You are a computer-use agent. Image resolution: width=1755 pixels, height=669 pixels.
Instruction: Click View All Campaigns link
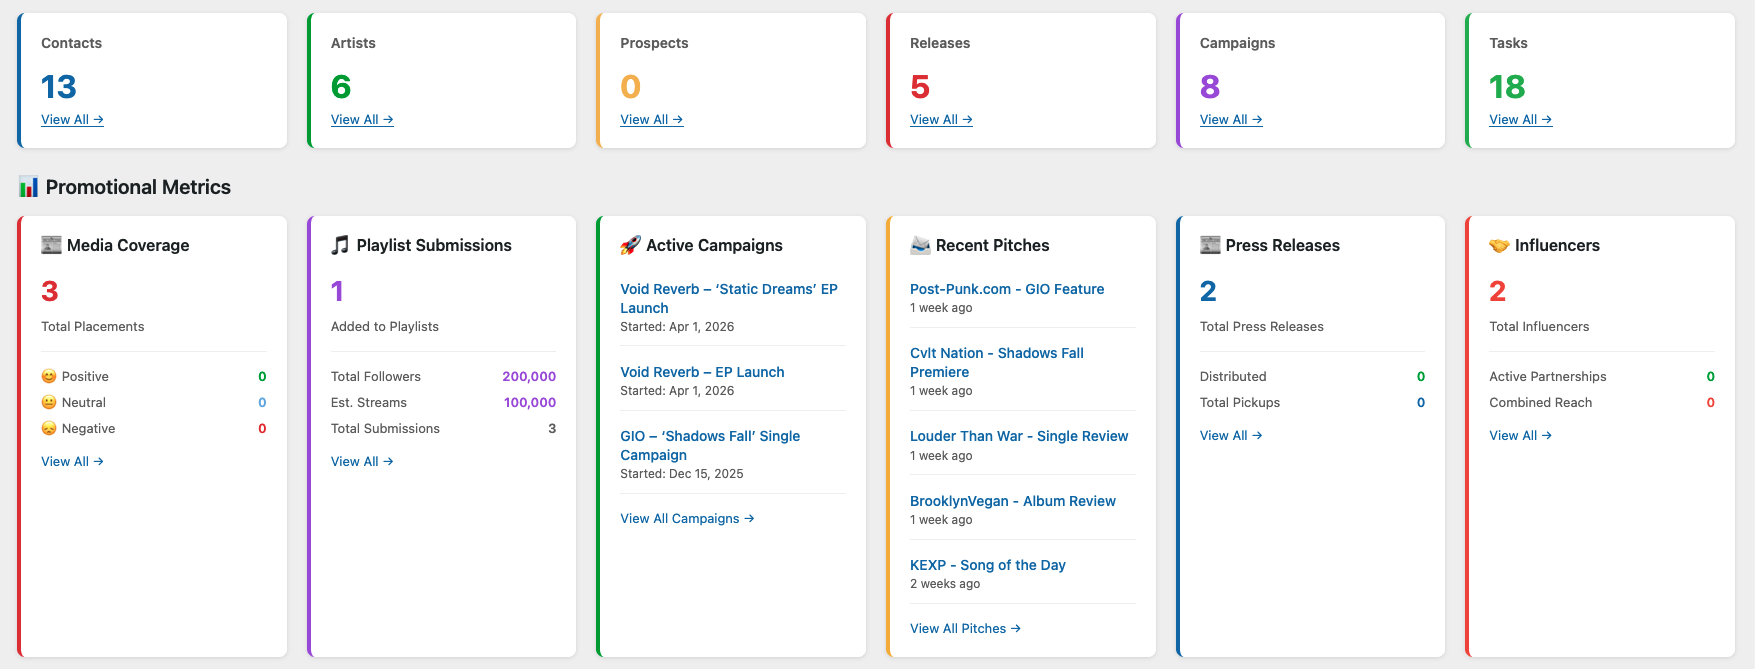687,519
